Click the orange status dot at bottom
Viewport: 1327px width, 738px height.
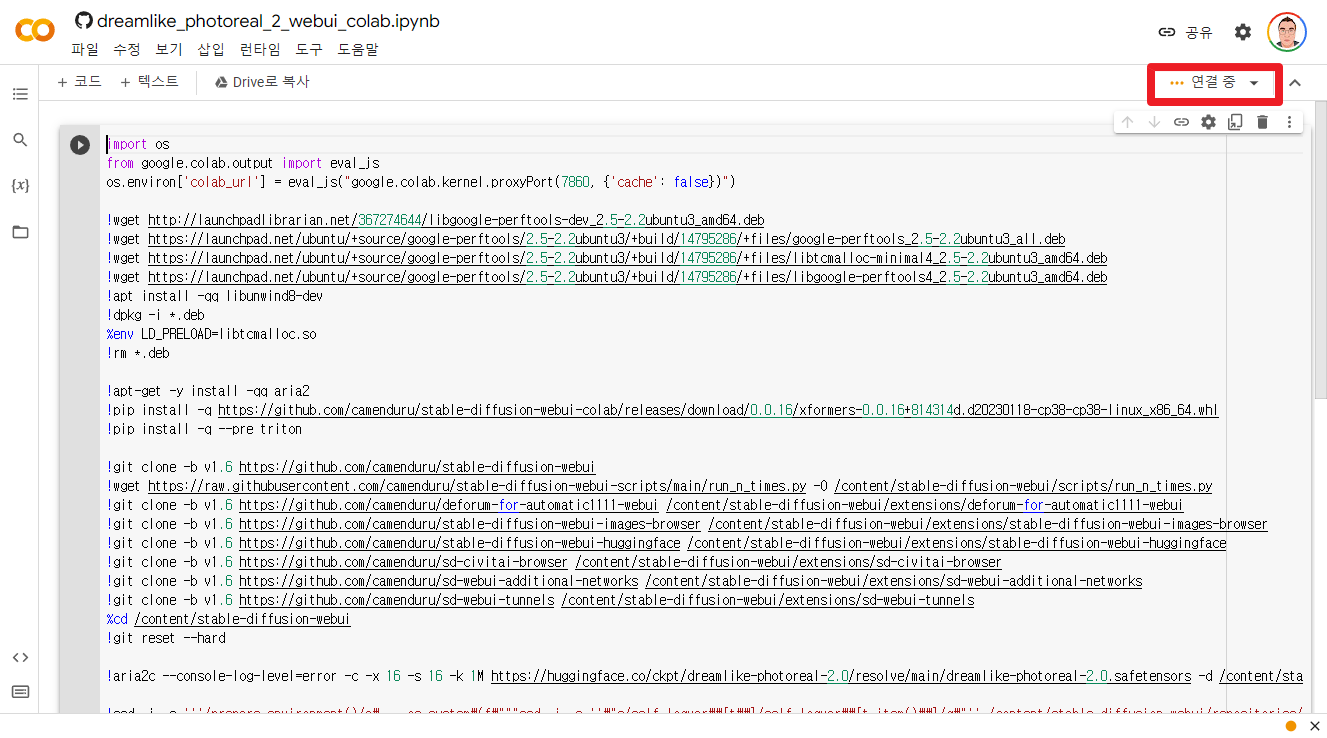(1291, 726)
